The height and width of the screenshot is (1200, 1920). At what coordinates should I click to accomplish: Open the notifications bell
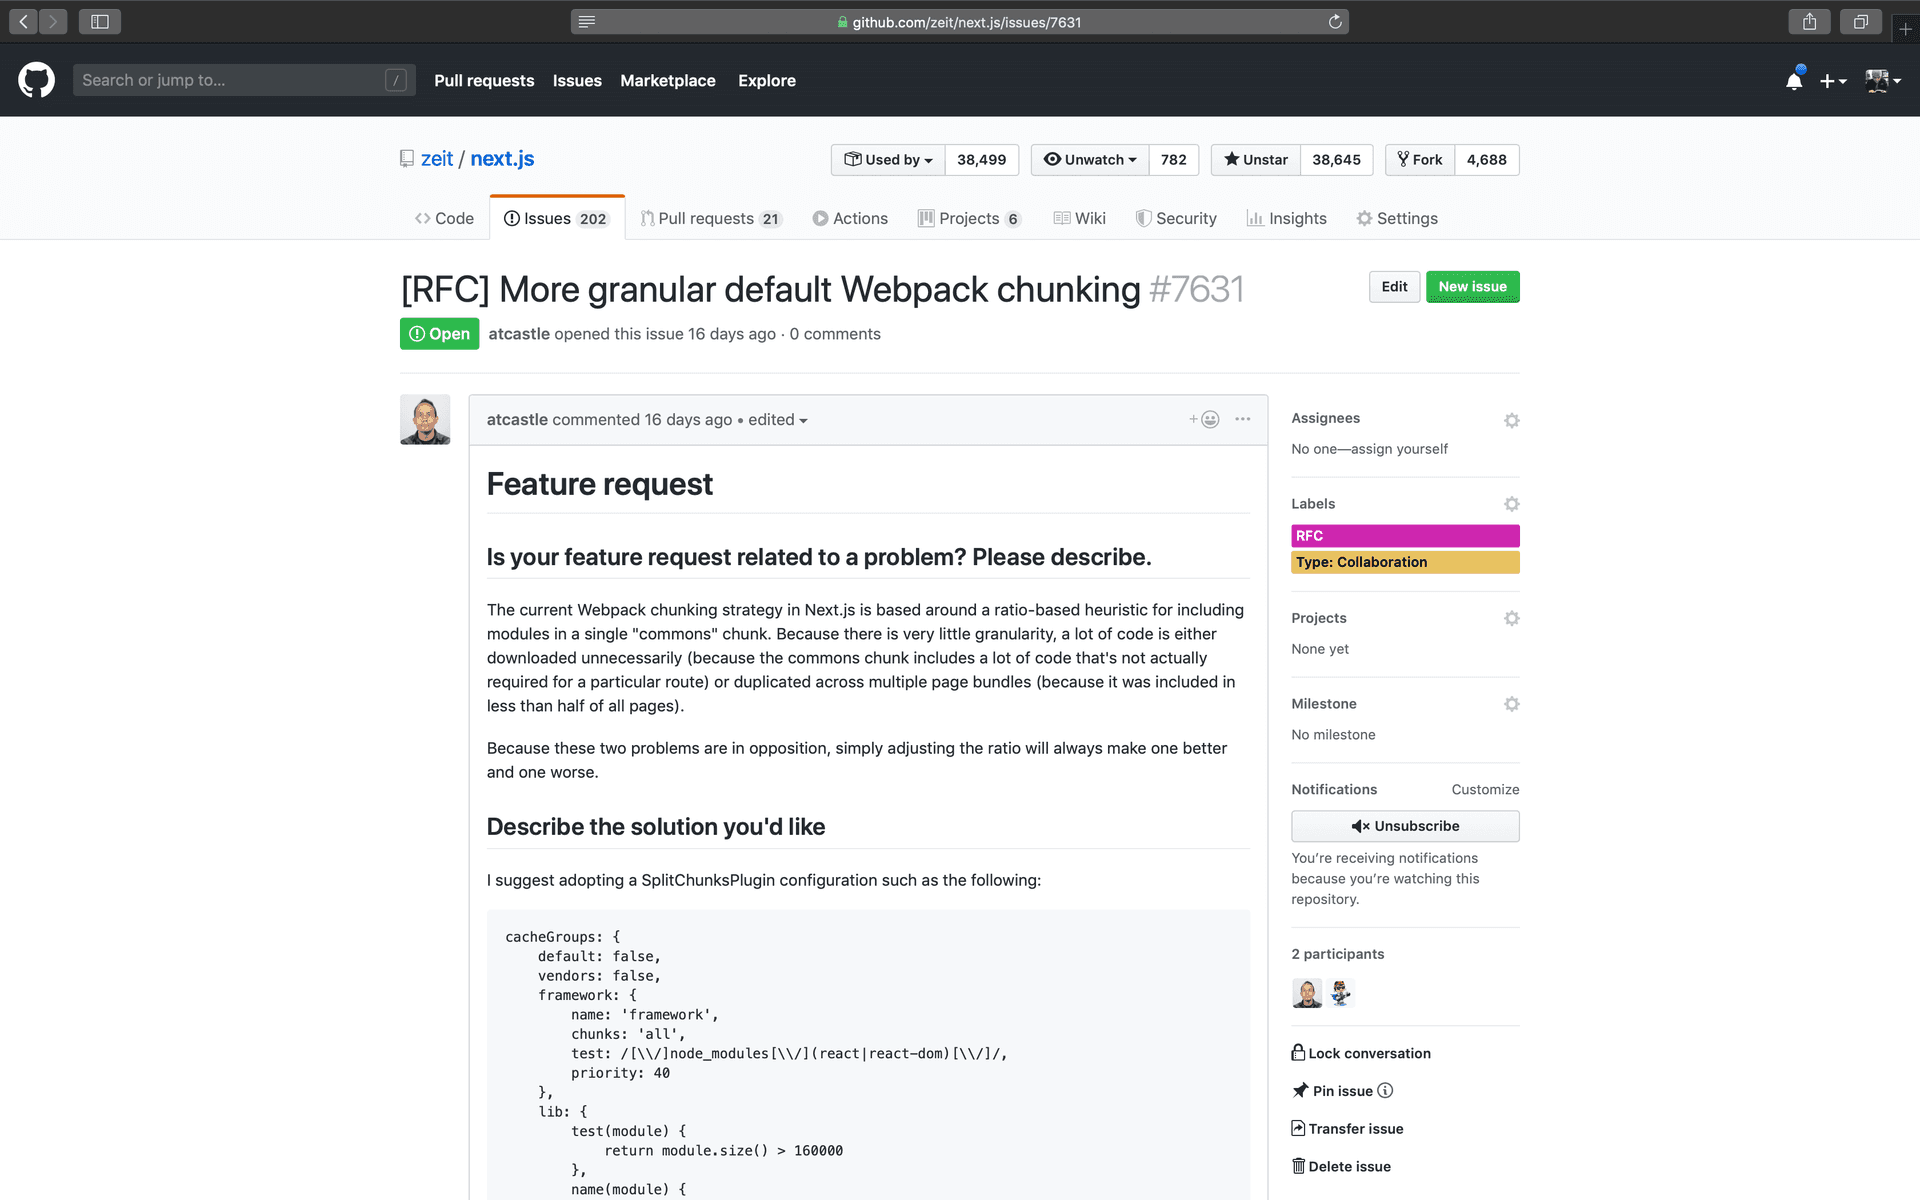coord(1794,80)
